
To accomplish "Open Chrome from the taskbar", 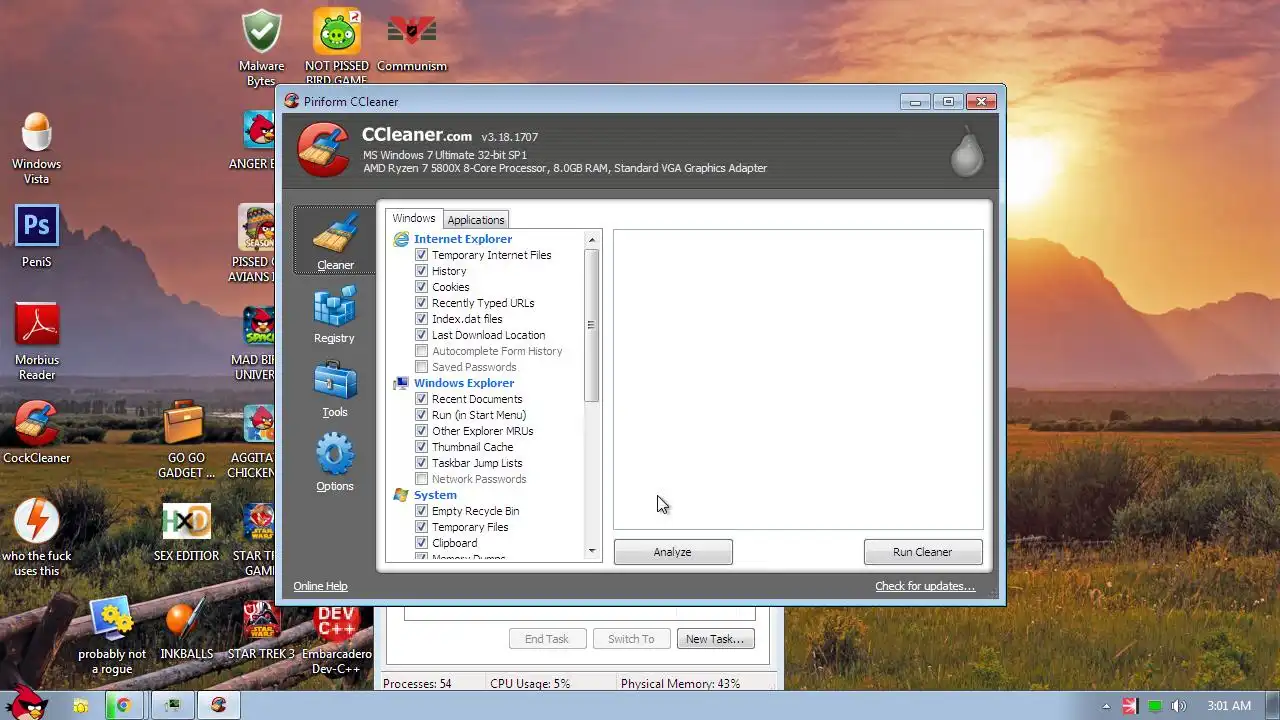I will (x=123, y=705).
